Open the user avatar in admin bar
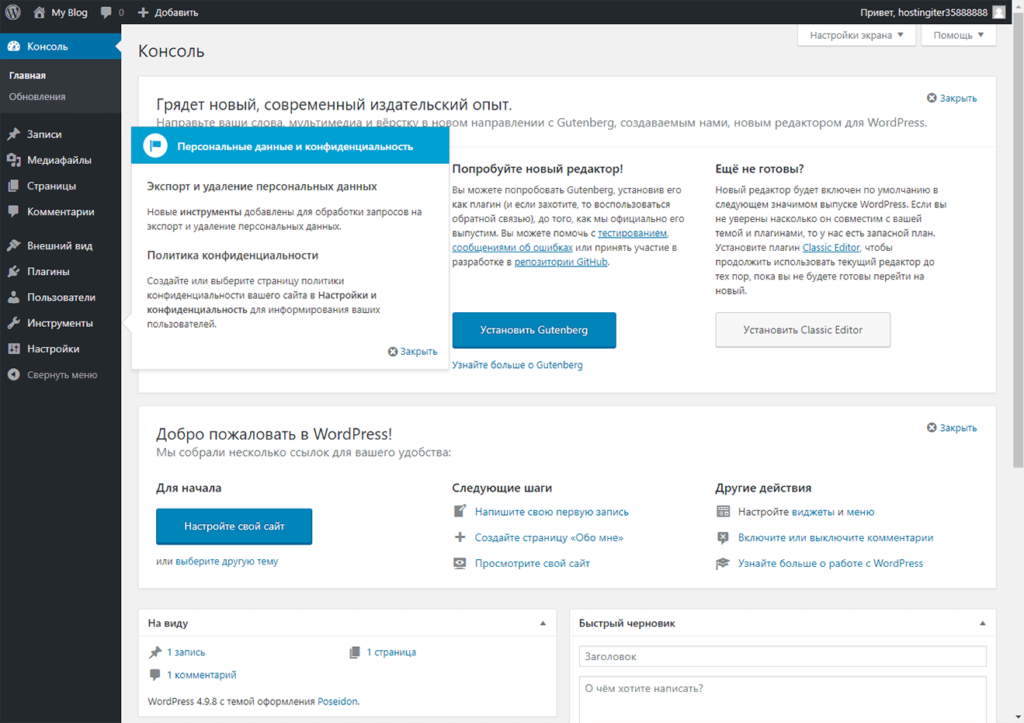 tap(999, 12)
